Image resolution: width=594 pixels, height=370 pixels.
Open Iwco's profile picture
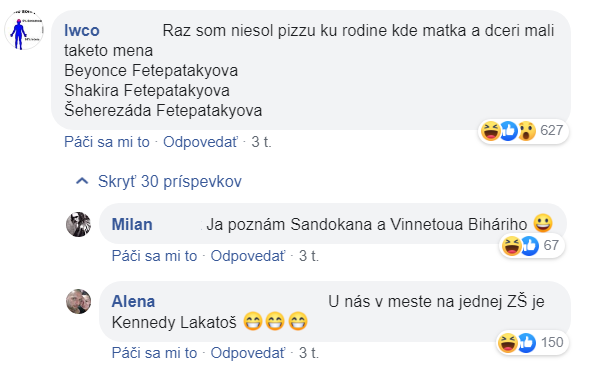pos(24,30)
